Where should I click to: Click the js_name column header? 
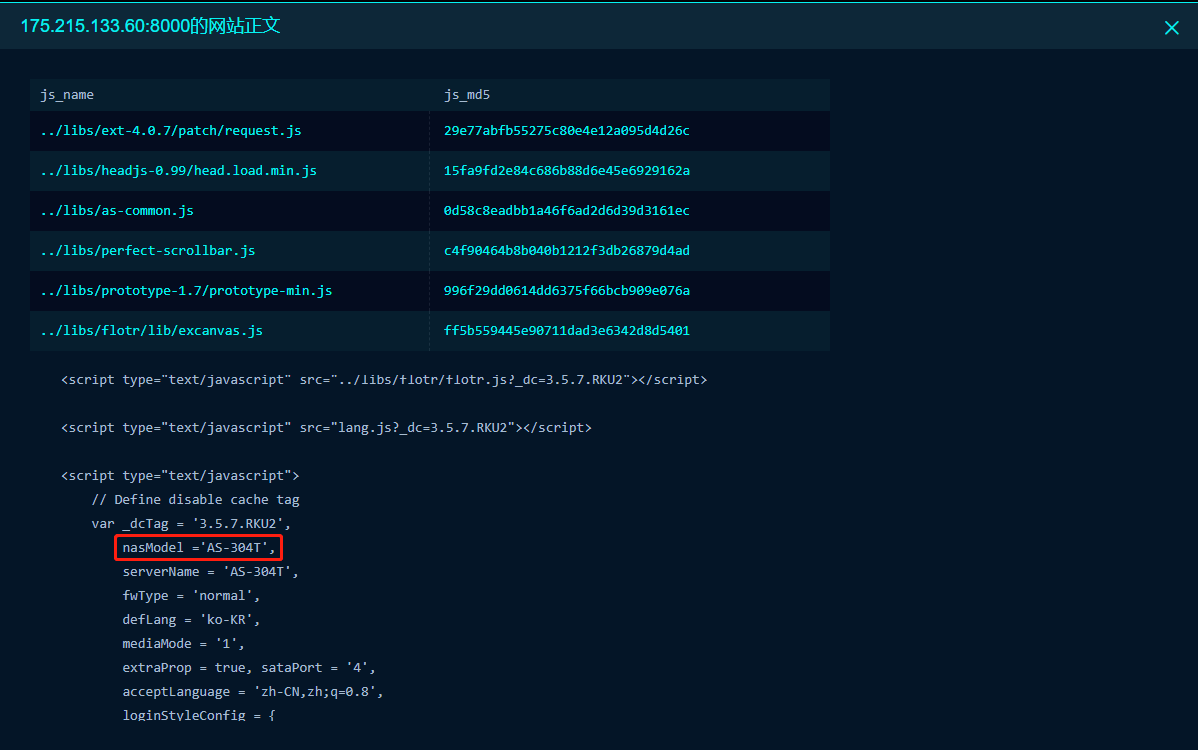67,95
